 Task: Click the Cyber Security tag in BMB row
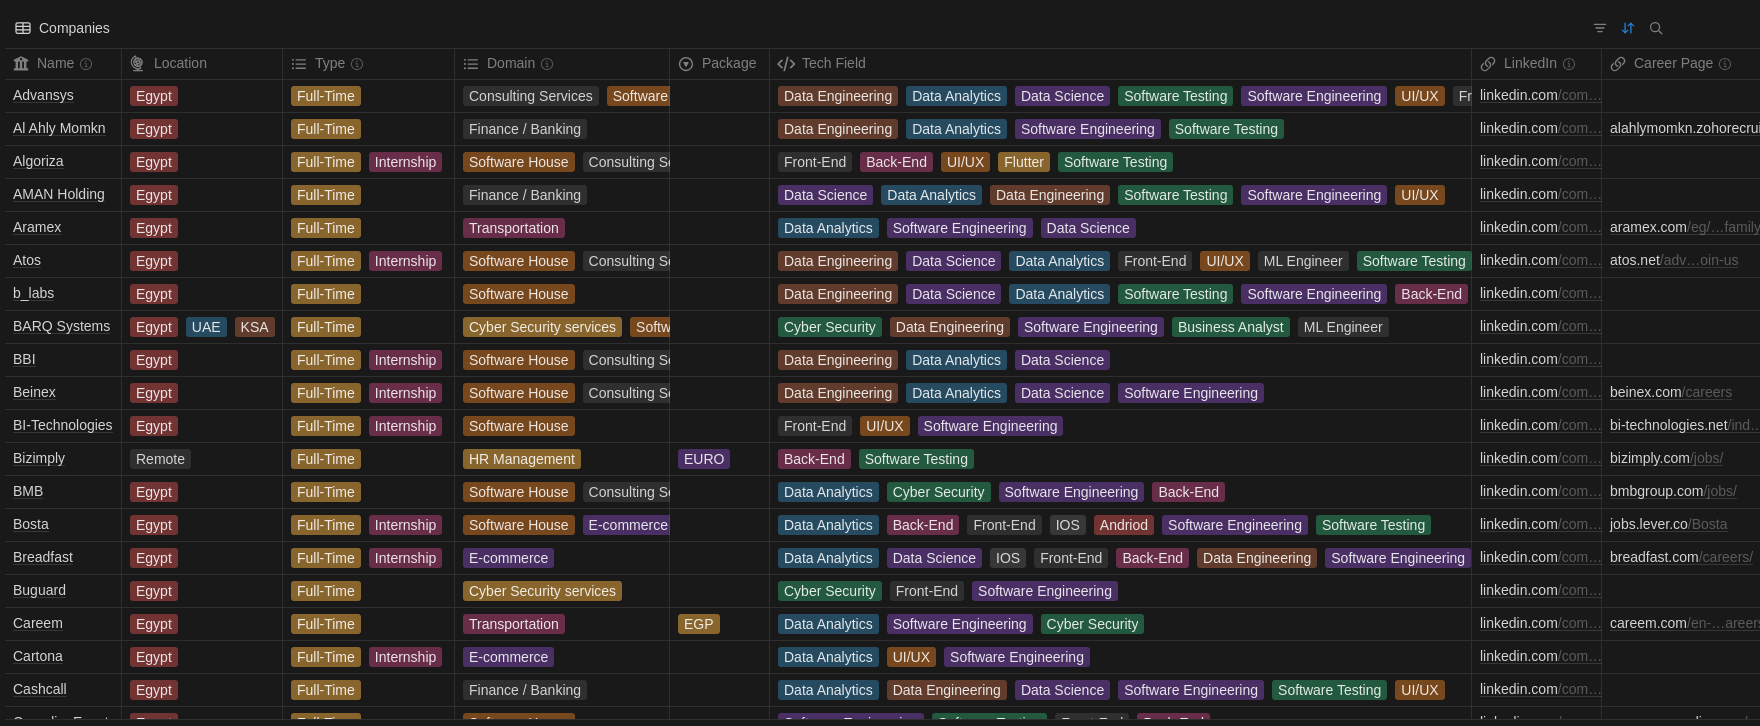click(x=938, y=492)
